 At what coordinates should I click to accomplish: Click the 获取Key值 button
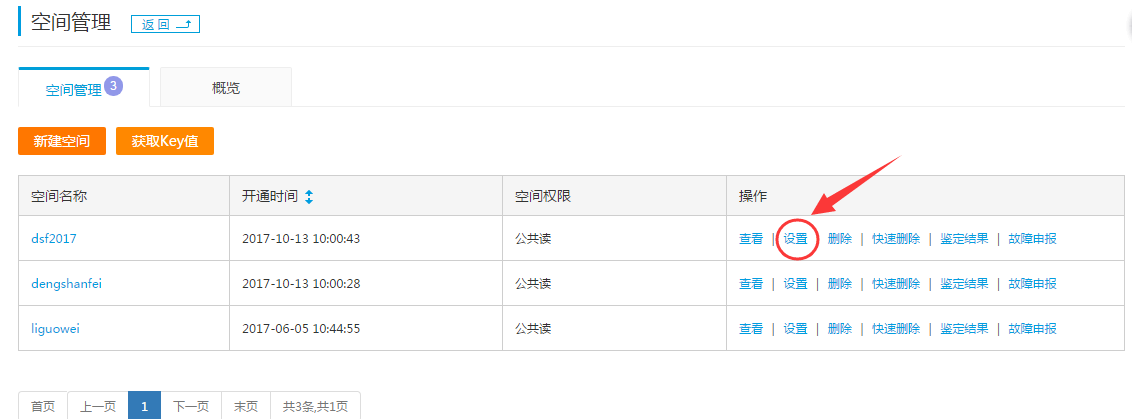tap(165, 142)
